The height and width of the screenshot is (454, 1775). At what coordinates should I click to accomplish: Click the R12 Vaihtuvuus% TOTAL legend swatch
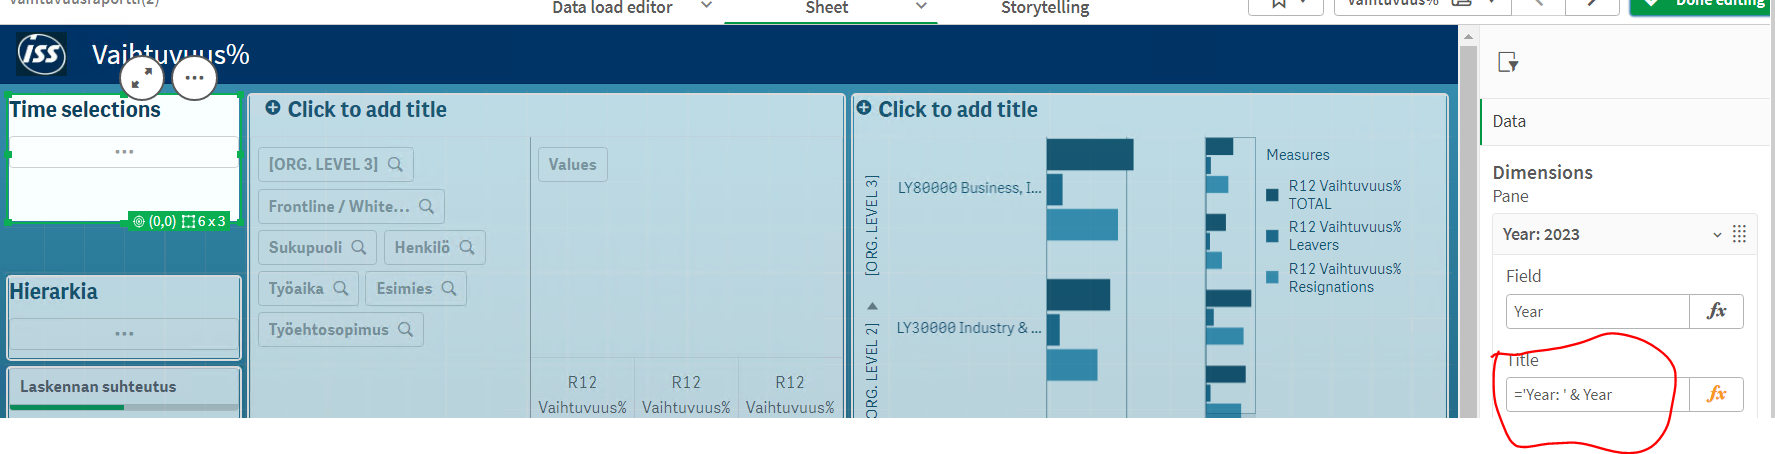tap(1272, 195)
